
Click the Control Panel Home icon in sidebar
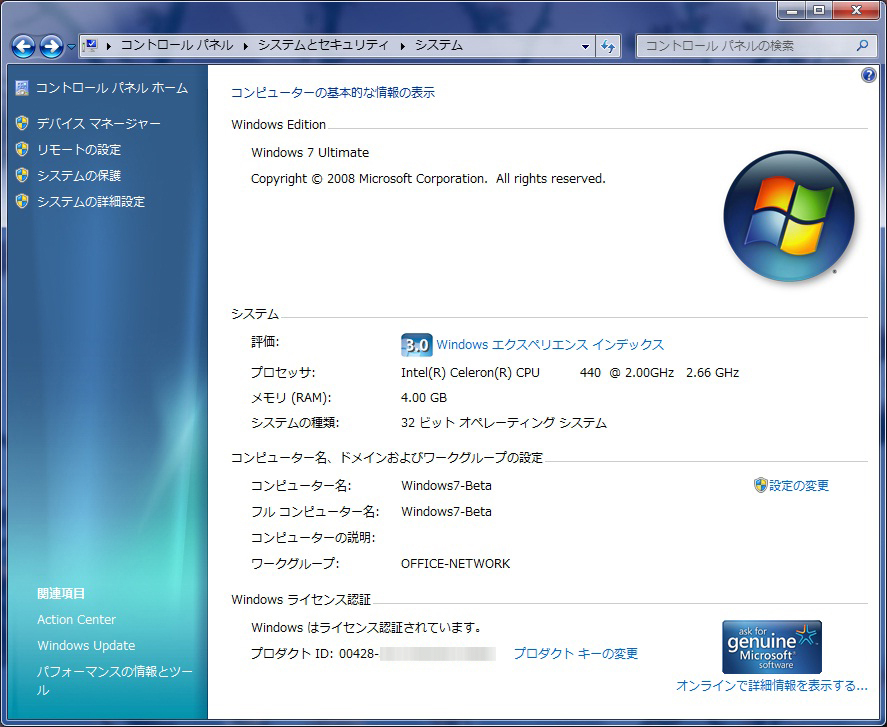tap(21, 88)
